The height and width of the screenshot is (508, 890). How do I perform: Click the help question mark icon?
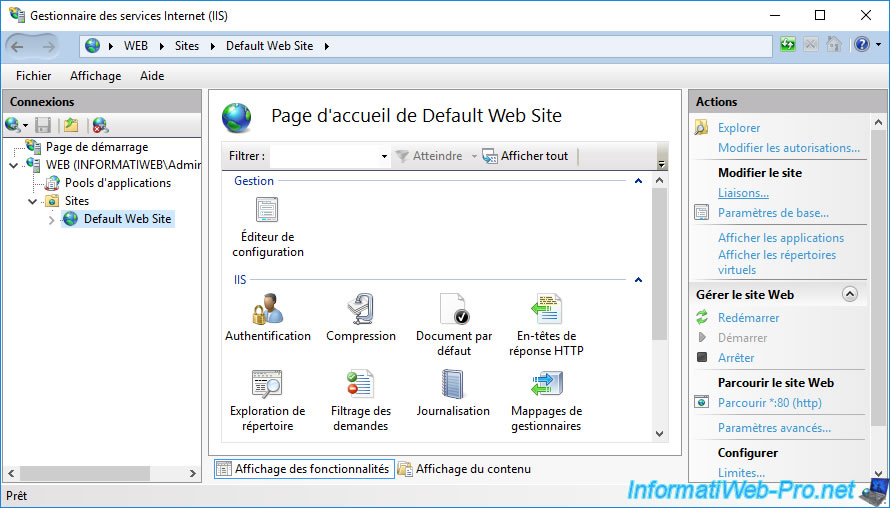click(x=862, y=44)
